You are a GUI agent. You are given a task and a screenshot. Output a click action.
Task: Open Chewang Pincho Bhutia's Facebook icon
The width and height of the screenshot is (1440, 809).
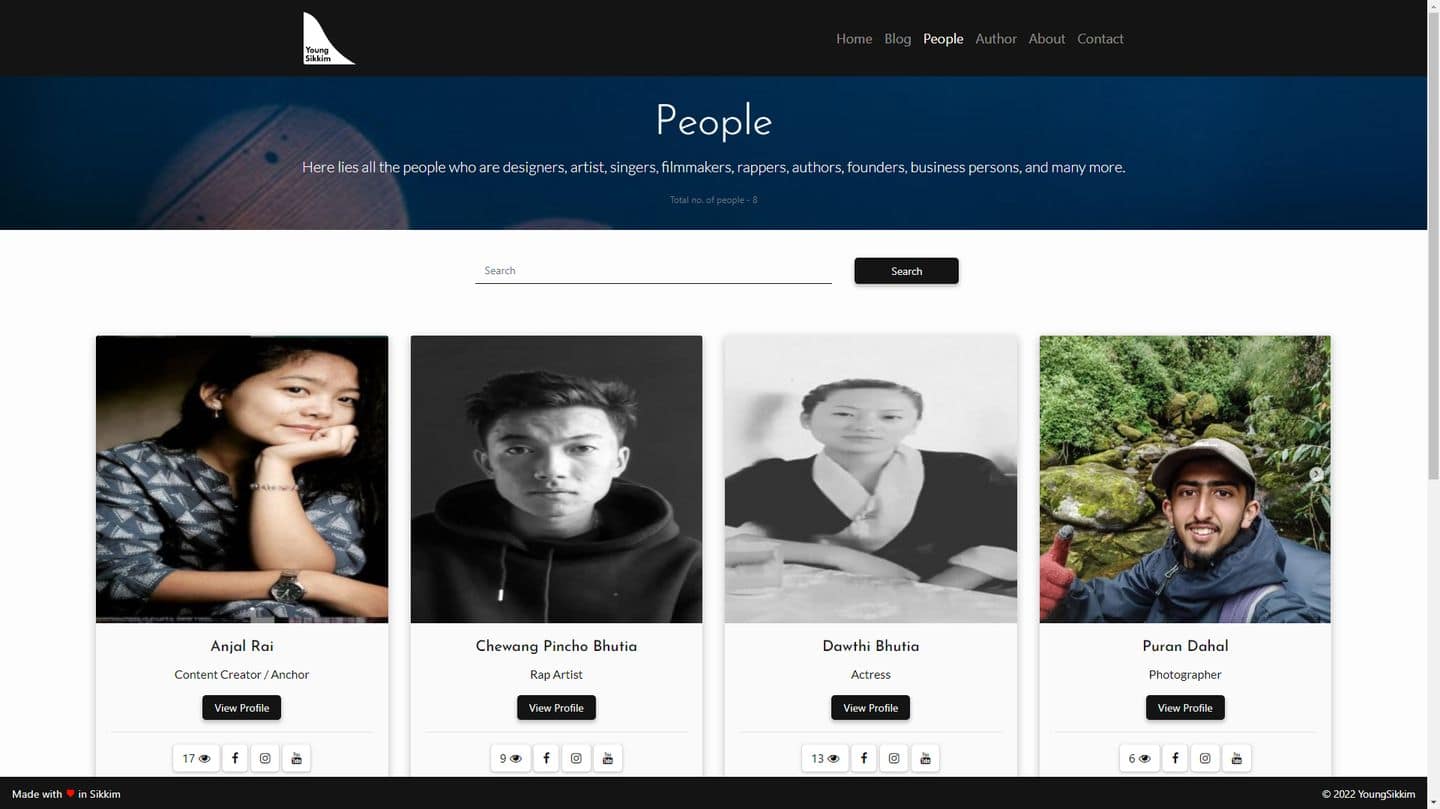tap(546, 758)
